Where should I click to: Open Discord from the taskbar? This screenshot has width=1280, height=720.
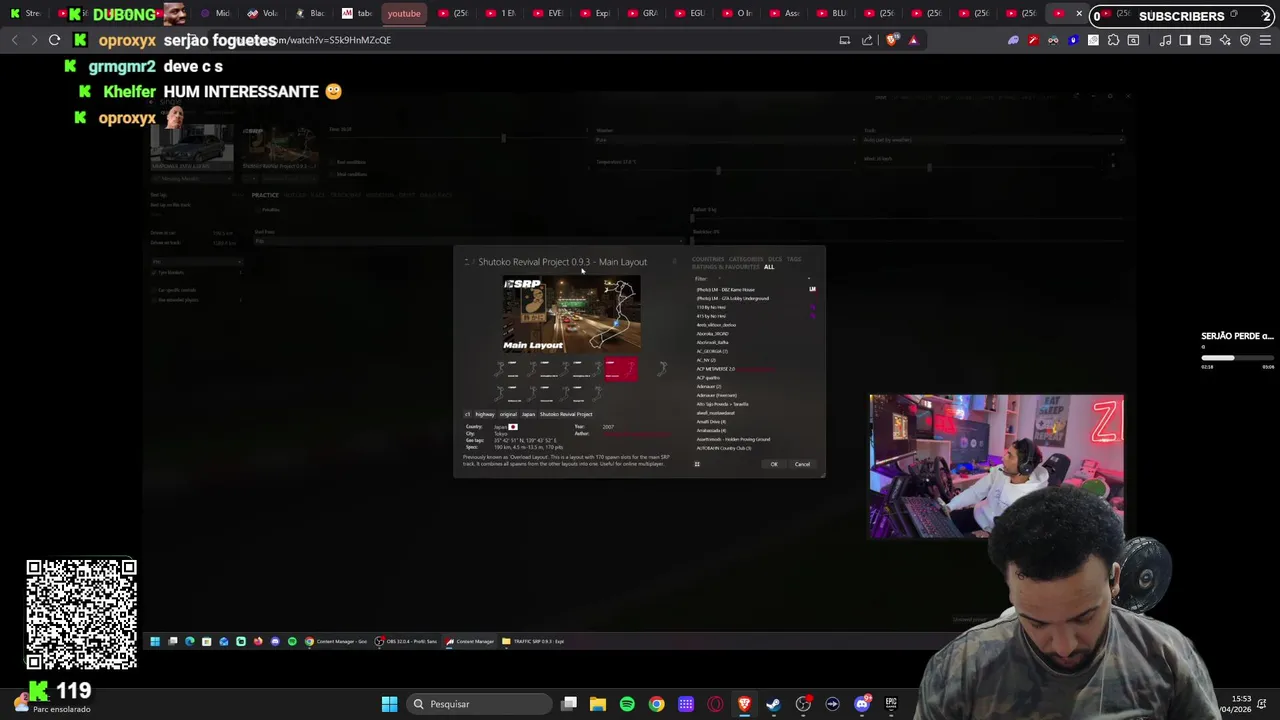click(862, 704)
